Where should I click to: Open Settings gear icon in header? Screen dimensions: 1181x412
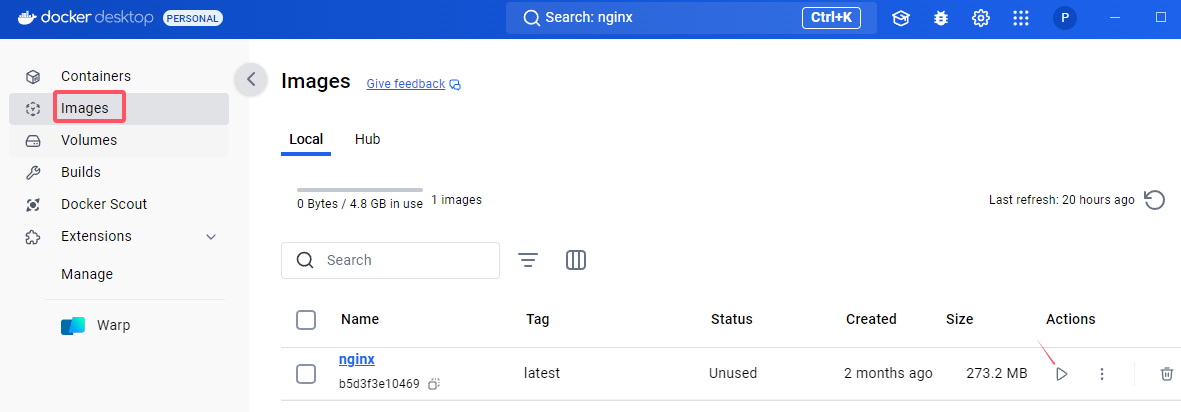[x=981, y=18]
